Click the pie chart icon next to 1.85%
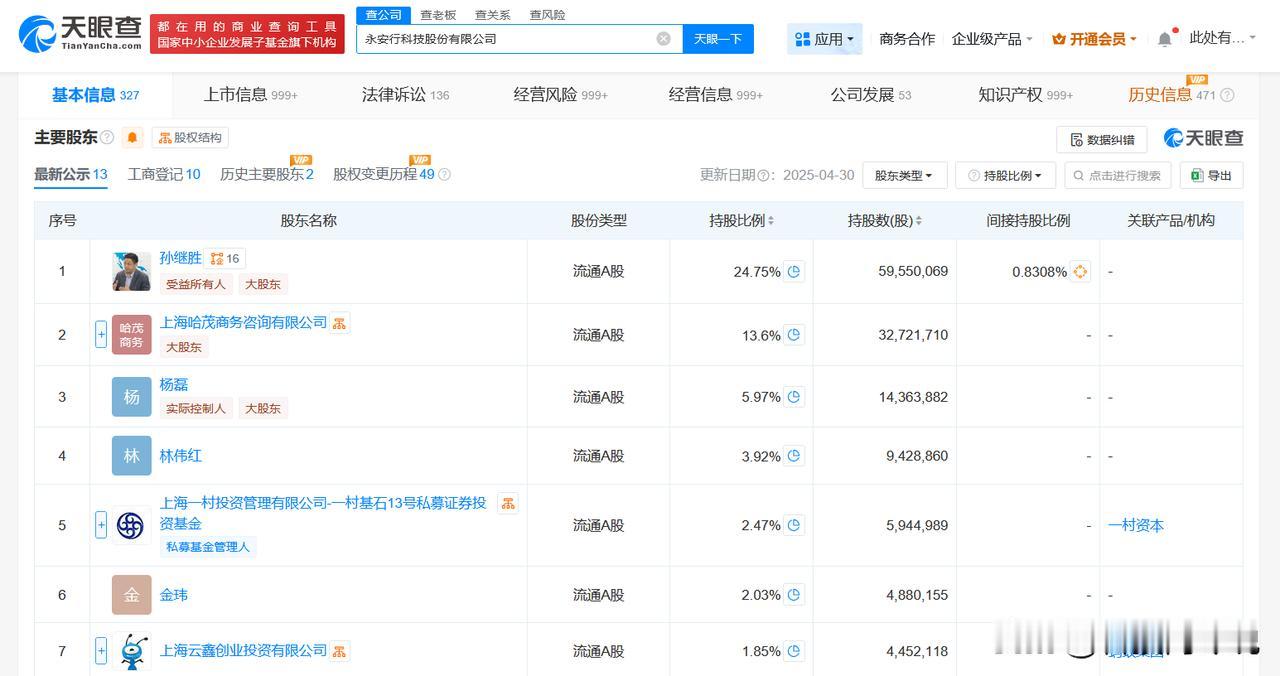The height and width of the screenshot is (676, 1280). (x=794, y=651)
